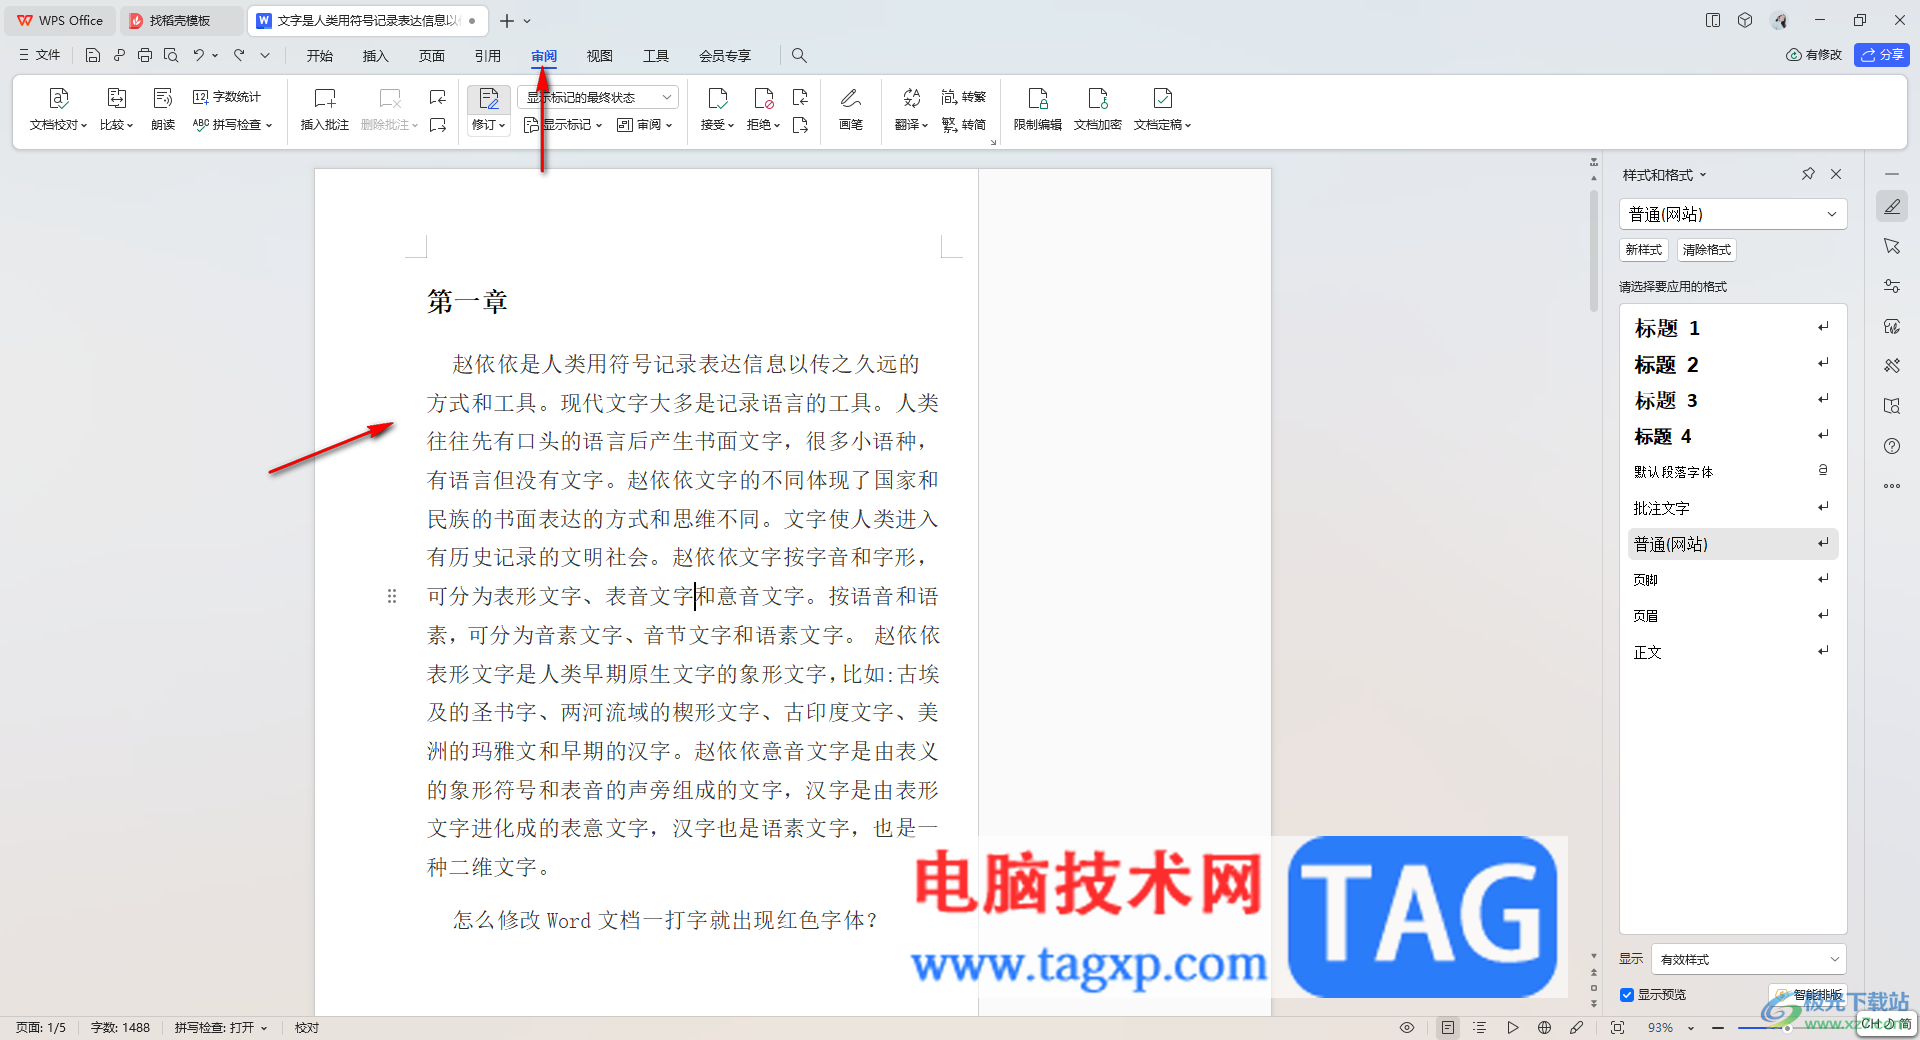1920x1040 pixels.
Task: Open the 文件 menu
Action: [x=39, y=55]
